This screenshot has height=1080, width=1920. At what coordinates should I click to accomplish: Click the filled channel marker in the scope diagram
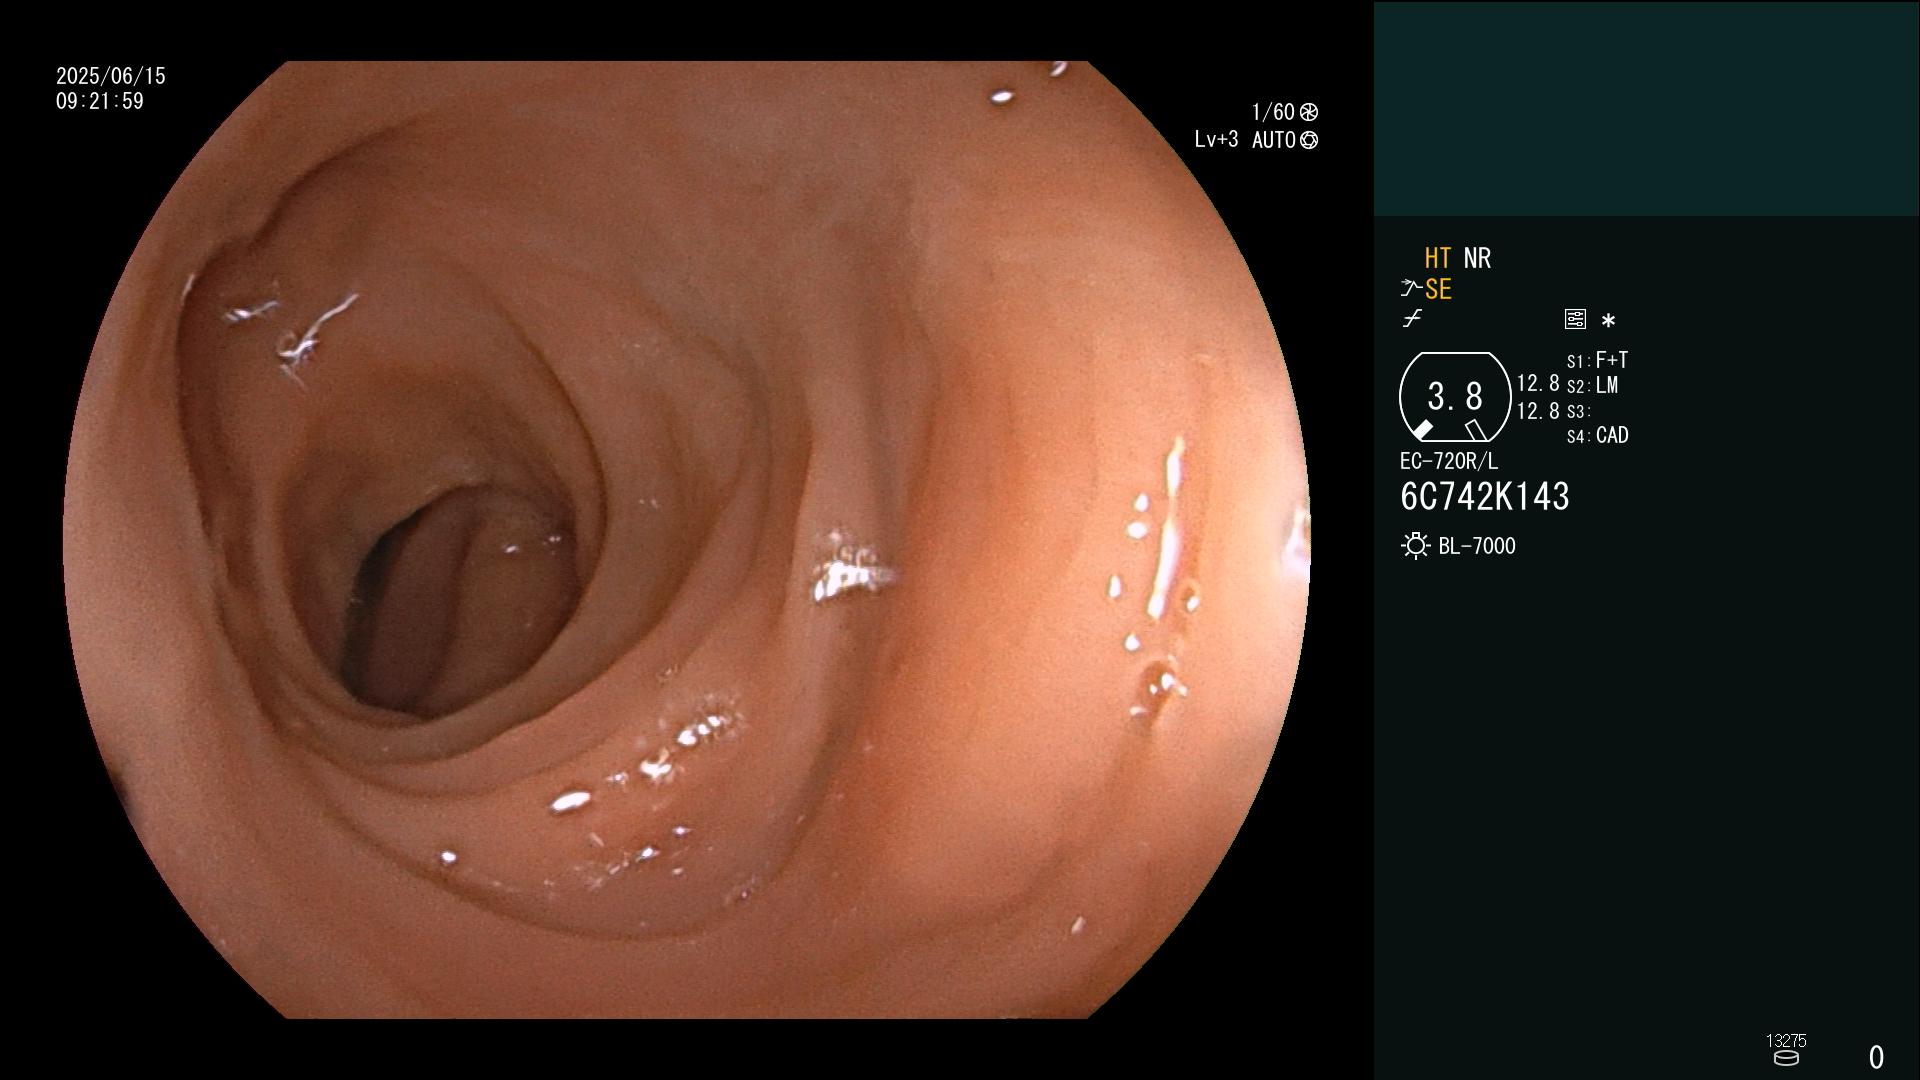coord(1422,430)
